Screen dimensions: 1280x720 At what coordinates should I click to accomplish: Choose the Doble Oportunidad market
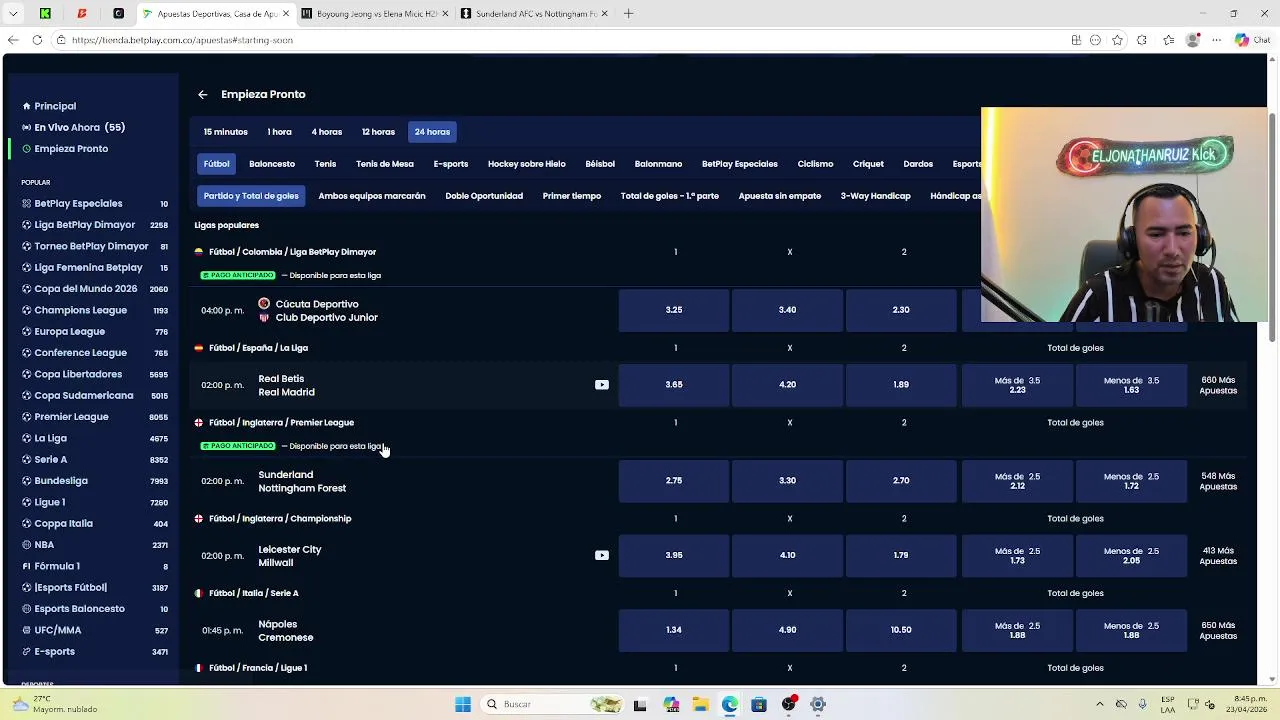(484, 196)
